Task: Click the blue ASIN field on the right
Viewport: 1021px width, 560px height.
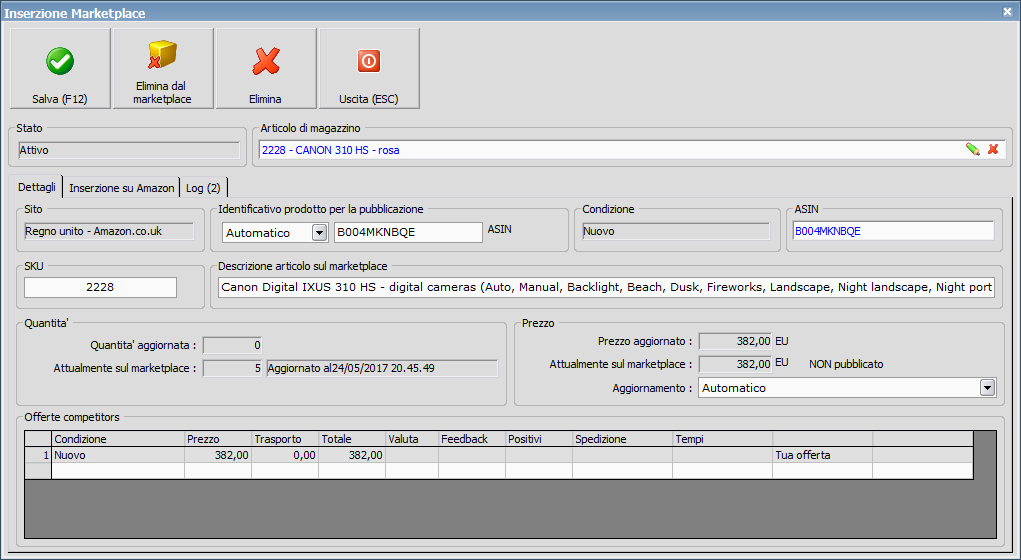Action: pyautogui.click(x=893, y=231)
